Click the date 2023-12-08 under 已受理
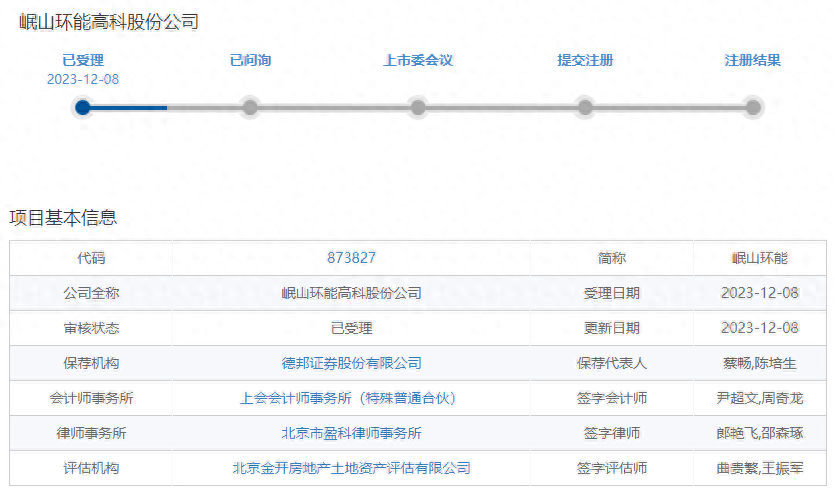 [83, 79]
